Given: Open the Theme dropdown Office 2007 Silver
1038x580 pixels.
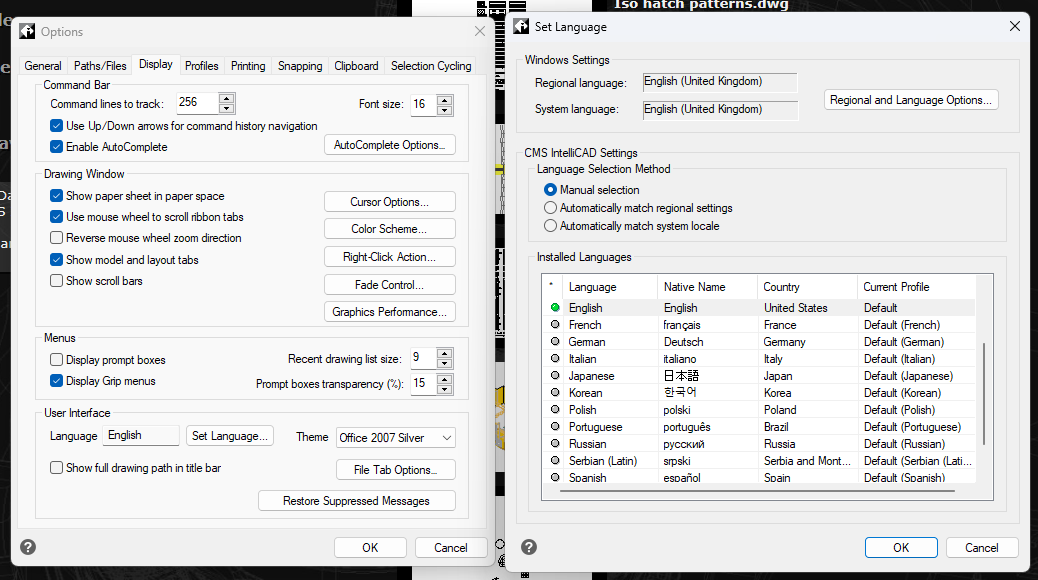Looking at the screenshot, I should (396, 438).
